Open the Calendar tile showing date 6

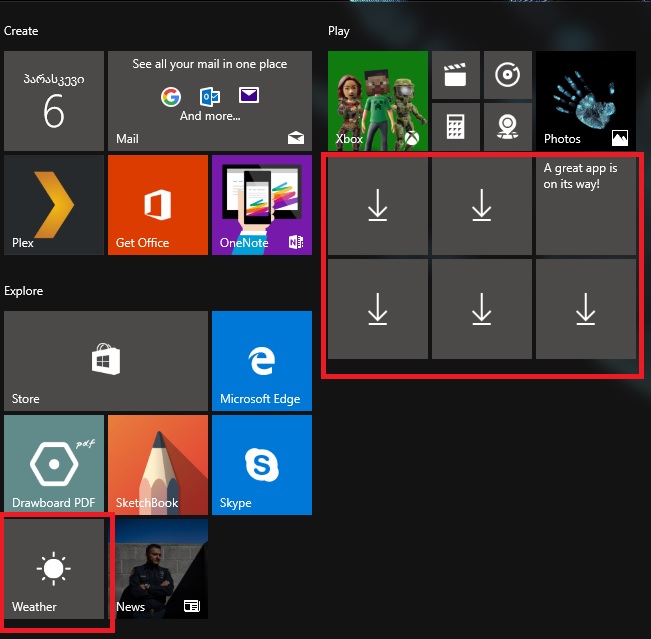54,101
